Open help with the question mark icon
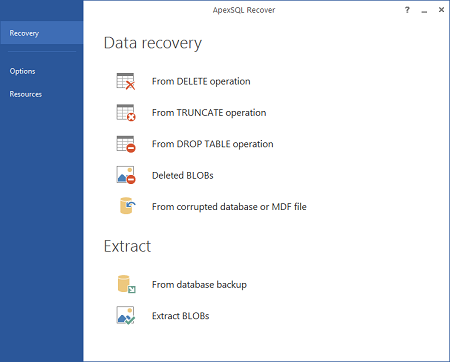 coord(407,10)
